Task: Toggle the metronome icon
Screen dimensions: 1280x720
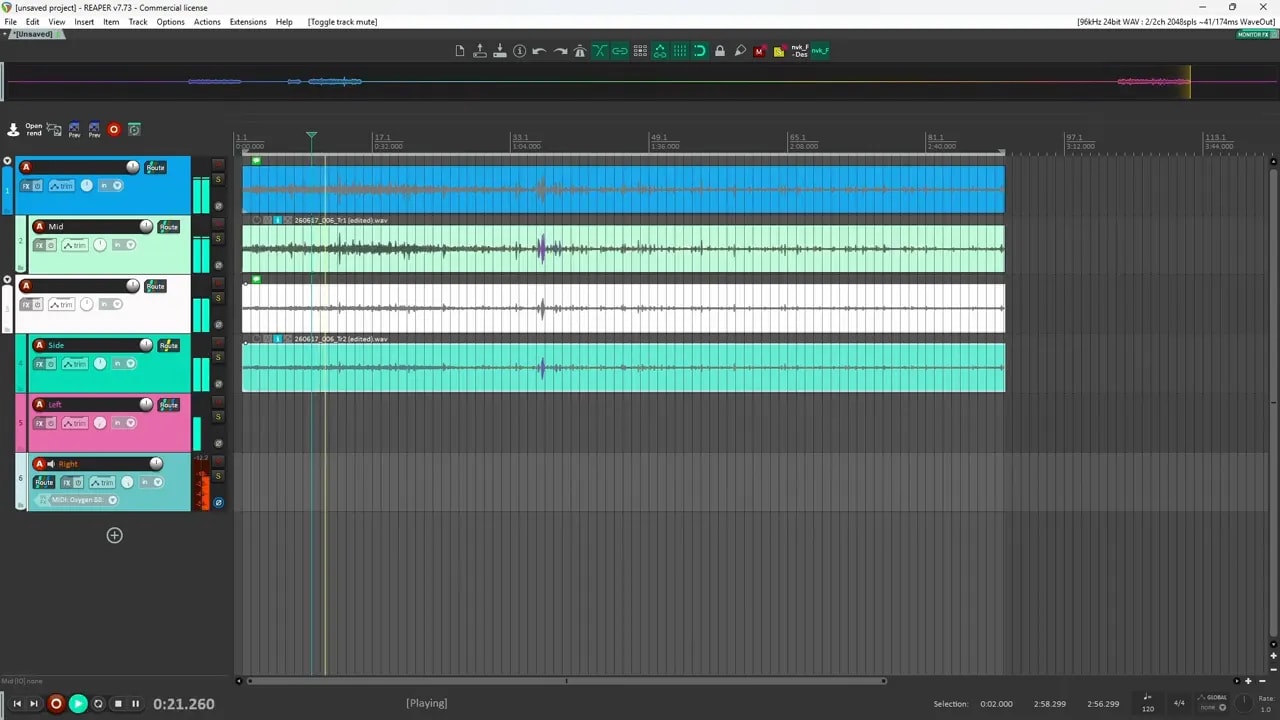Action: click(579, 51)
